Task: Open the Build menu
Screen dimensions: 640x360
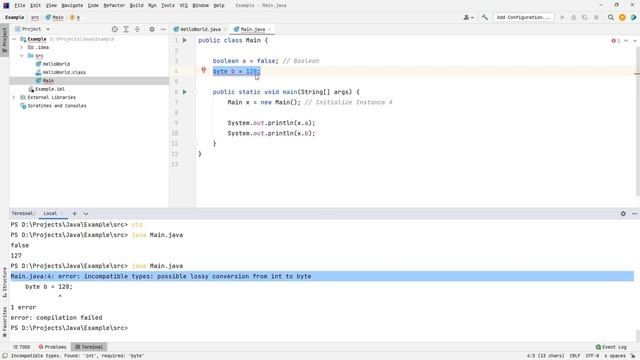Action: 136,5
